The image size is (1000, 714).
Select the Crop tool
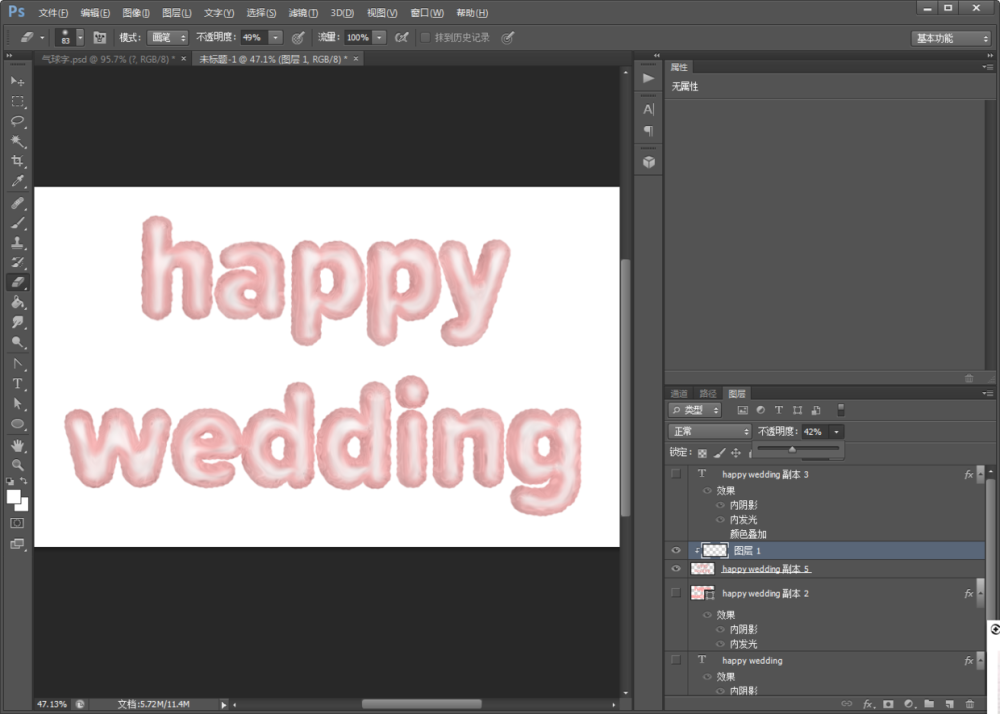coord(17,161)
